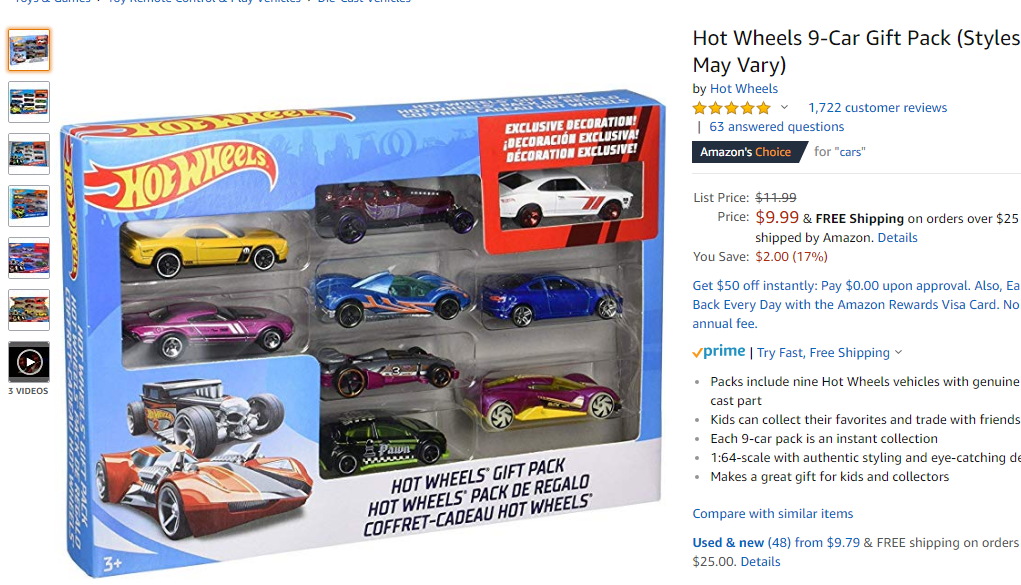This screenshot has height=585, width=1021.
Task: Click the five-star rating icons
Action: click(x=731, y=108)
